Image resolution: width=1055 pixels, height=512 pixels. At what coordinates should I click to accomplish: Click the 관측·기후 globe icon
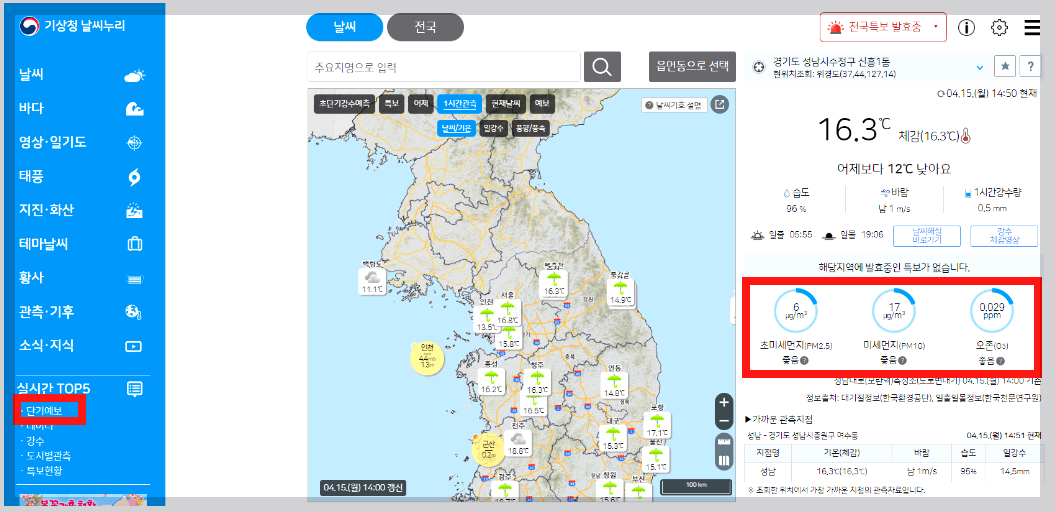[135, 312]
